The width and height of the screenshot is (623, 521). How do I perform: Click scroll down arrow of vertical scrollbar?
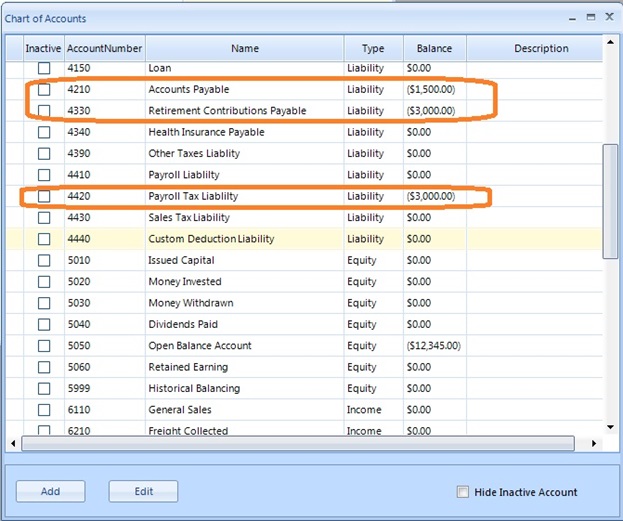[x=610, y=428]
